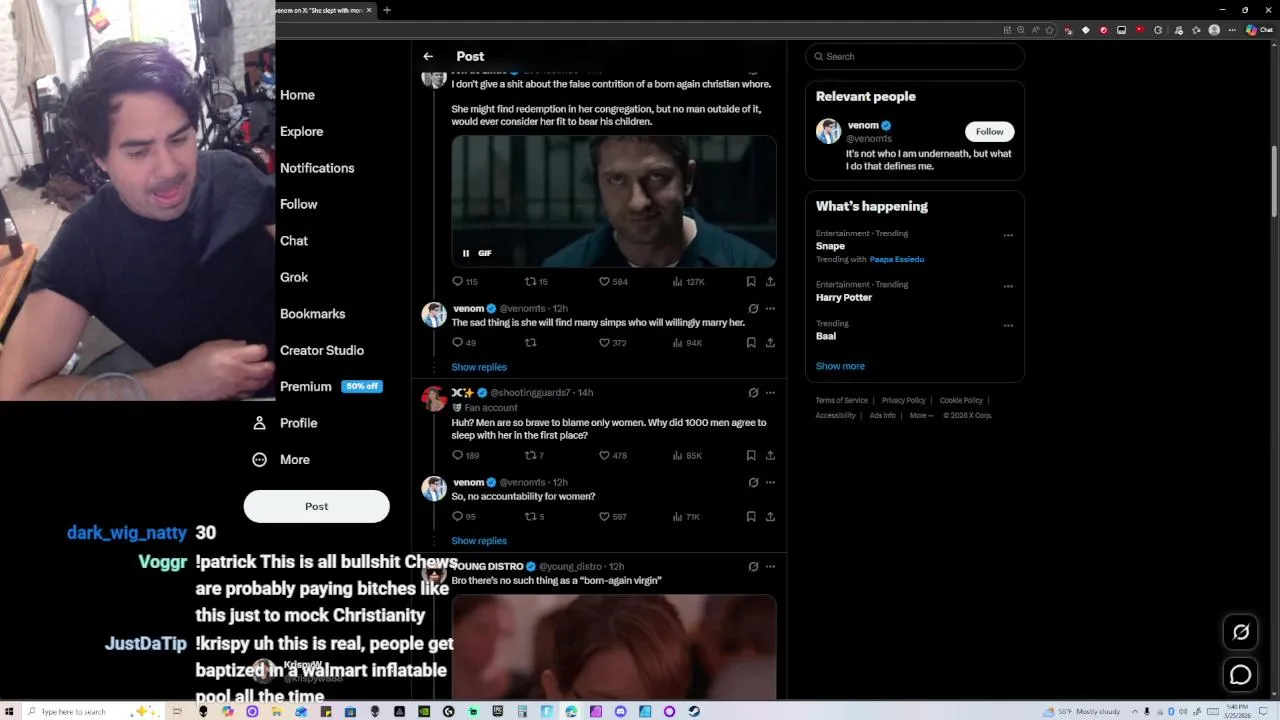
Task: Open more options for Snape trend
Action: click(1008, 236)
